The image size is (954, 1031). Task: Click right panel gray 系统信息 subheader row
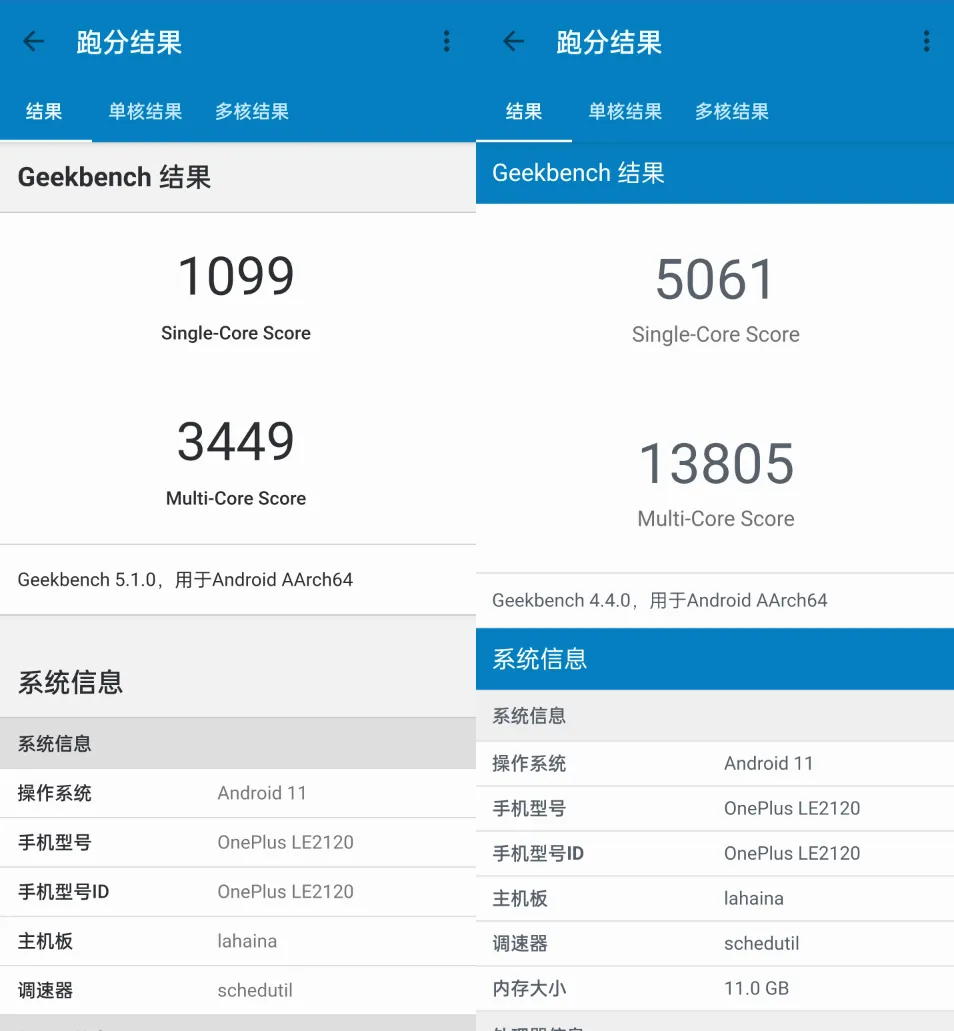point(715,715)
